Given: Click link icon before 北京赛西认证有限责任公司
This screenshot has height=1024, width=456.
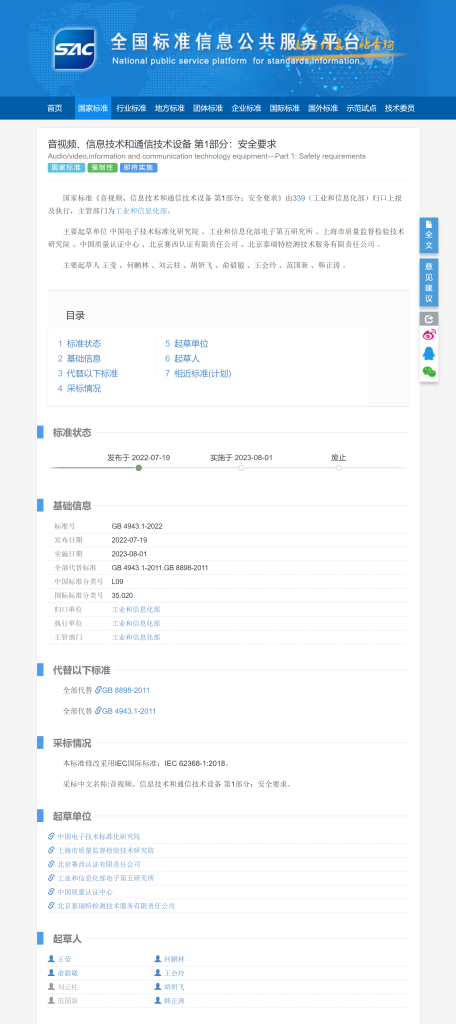Looking at the screenshot, I should [x=51, y=864].
